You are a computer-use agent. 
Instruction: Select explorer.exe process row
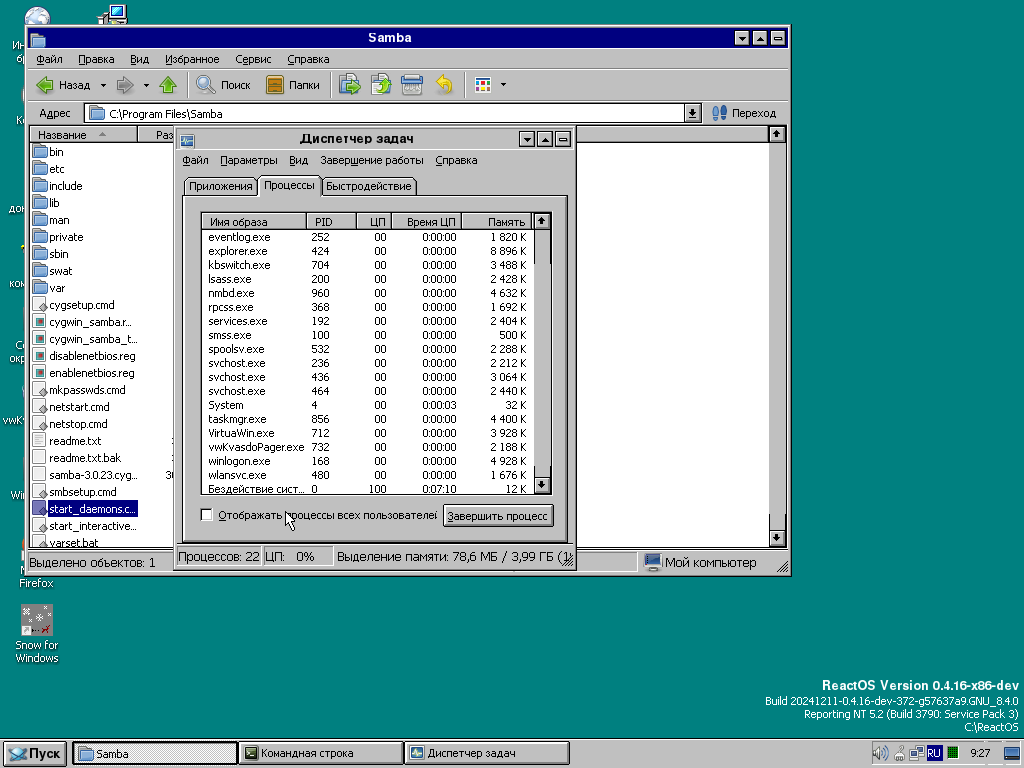click(x=368, y=251)
